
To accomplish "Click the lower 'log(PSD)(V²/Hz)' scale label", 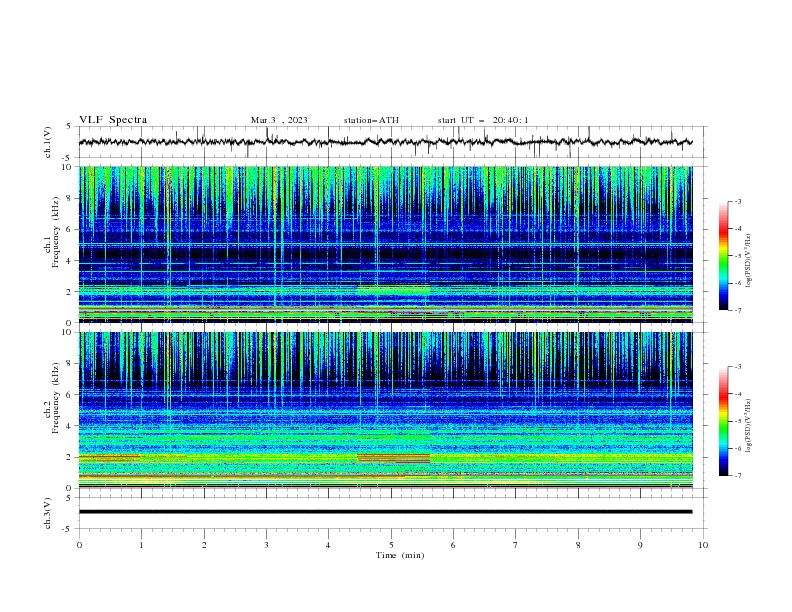I will [x=749, y=425].
